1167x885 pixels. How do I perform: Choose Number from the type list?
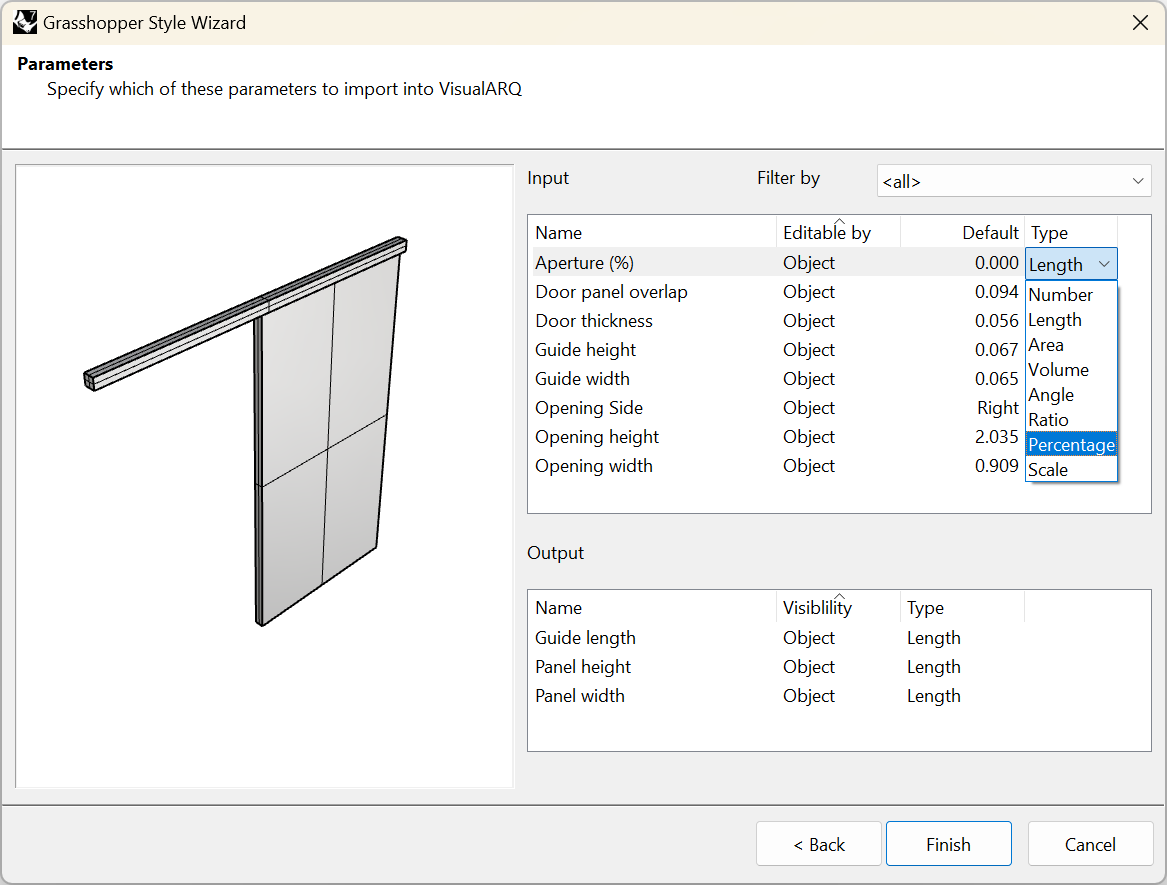(x=1071, y=295)
